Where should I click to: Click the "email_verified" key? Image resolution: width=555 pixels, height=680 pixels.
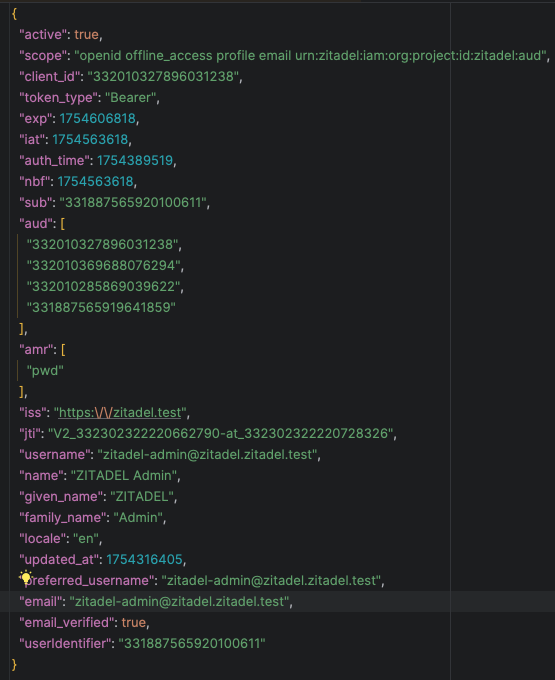click(66, 622)
